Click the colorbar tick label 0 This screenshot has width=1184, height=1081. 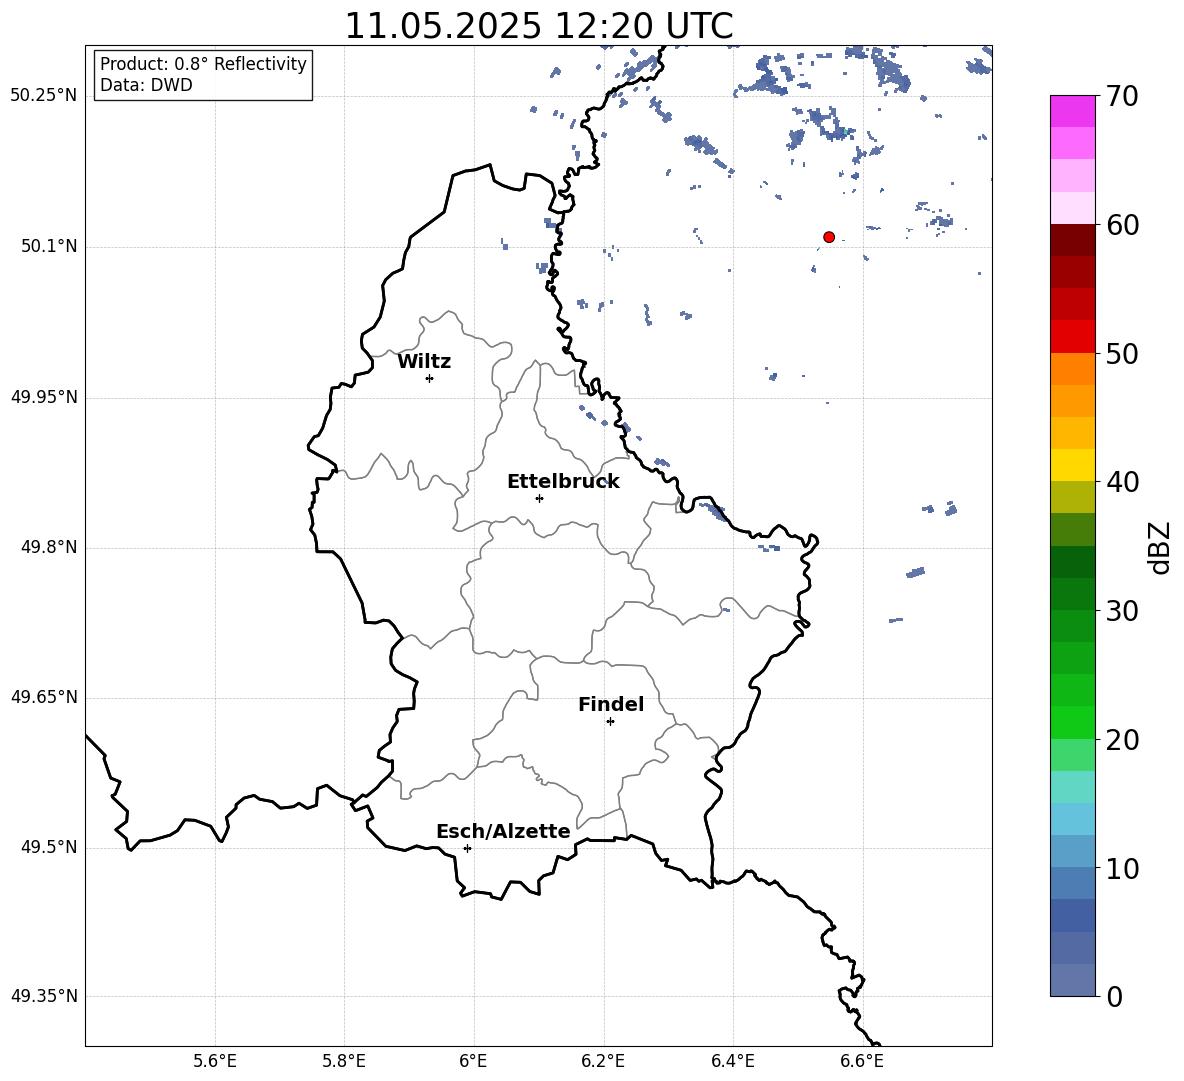pos(1114,996)
